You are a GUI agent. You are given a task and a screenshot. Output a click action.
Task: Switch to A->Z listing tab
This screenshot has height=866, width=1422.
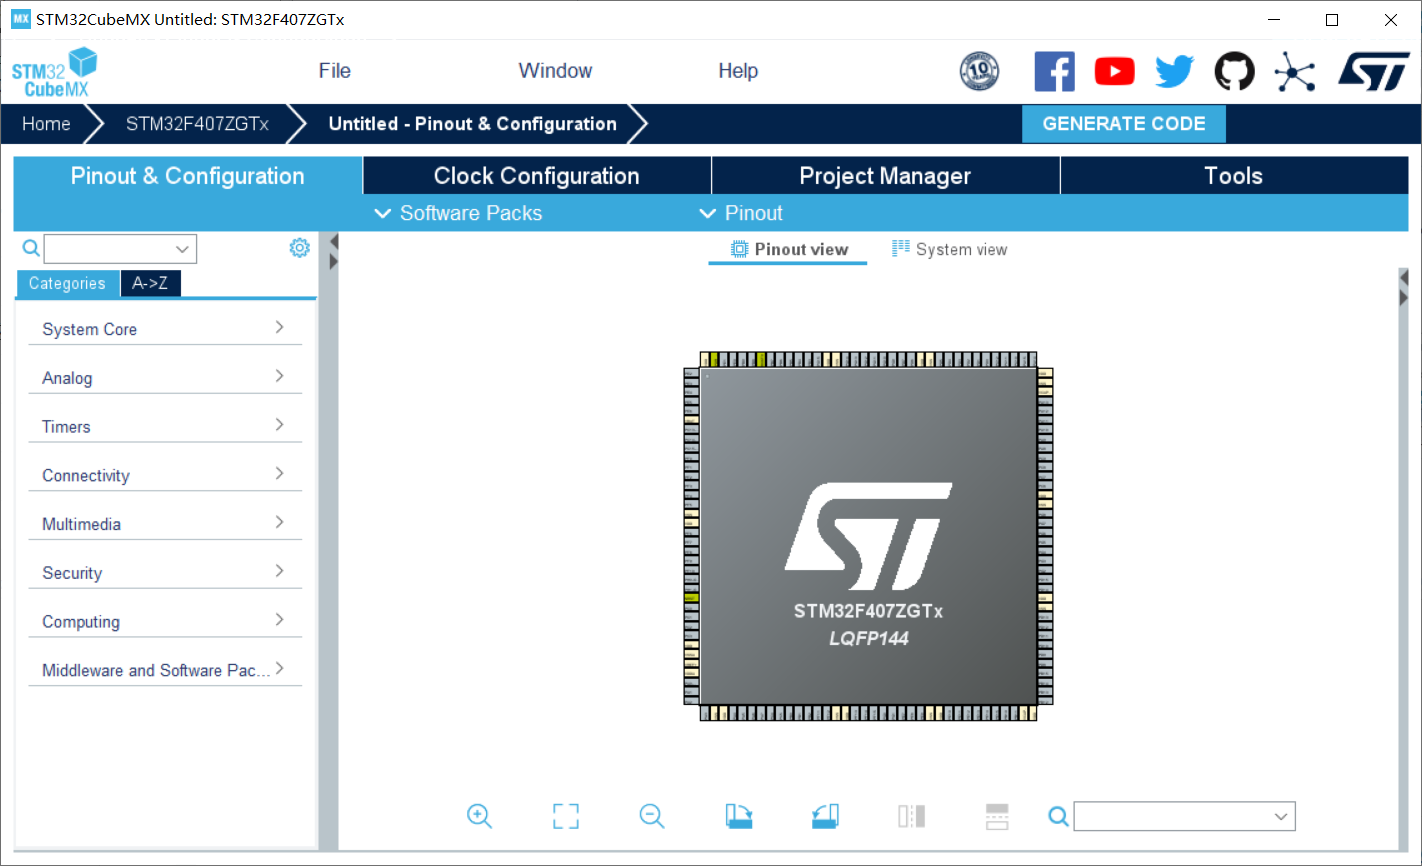150,284
